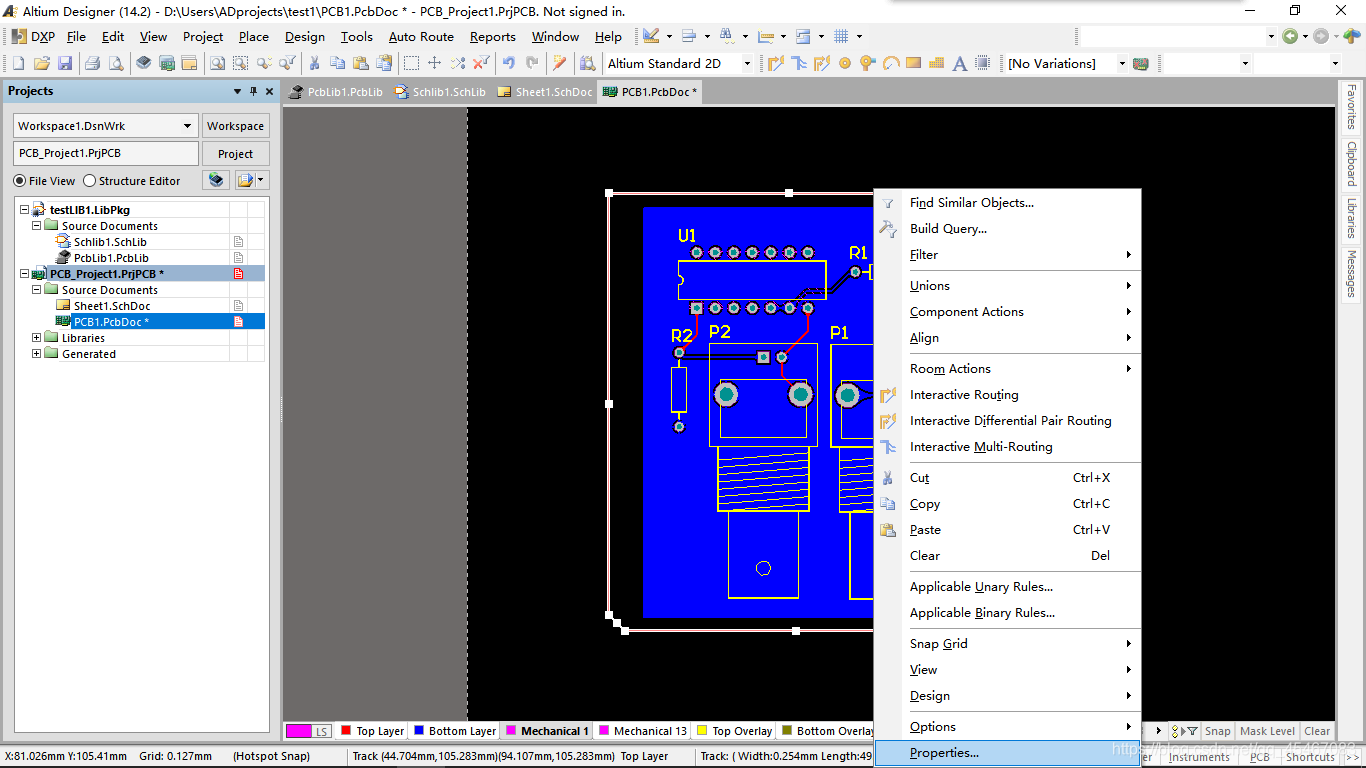Click the Project button

(236, 154)
